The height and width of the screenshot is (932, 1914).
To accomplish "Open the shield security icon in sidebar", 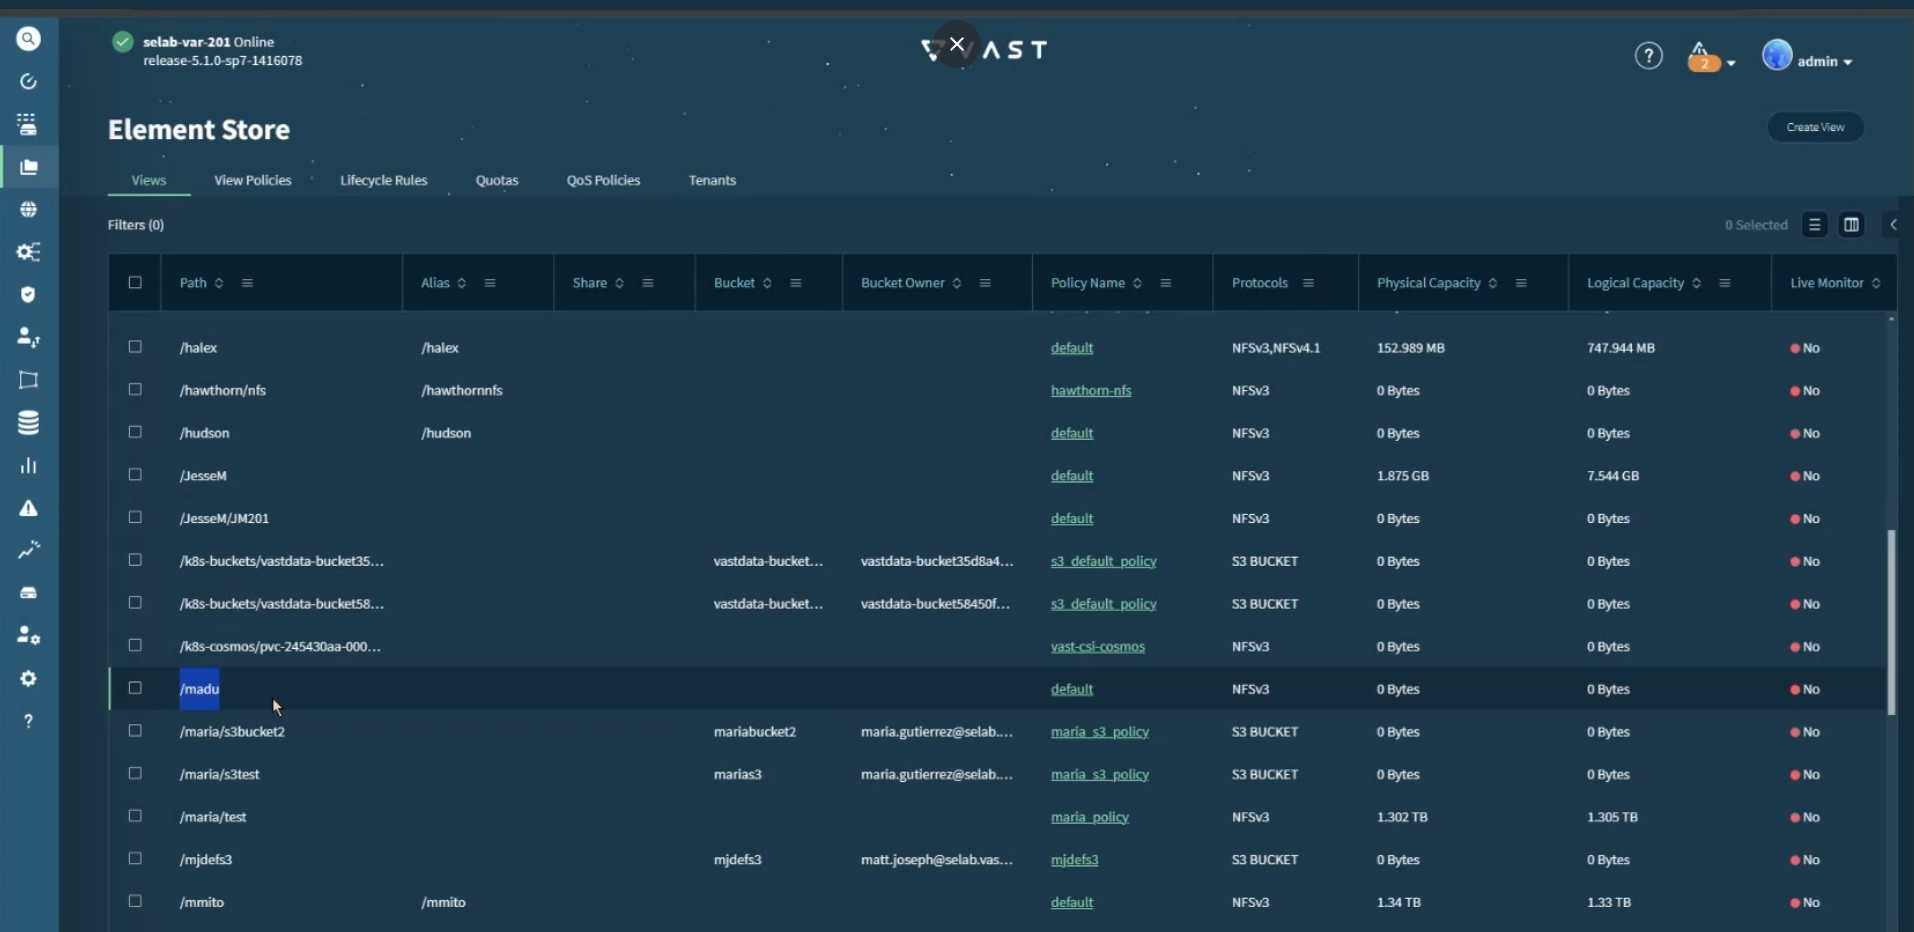I will point(28,294).
